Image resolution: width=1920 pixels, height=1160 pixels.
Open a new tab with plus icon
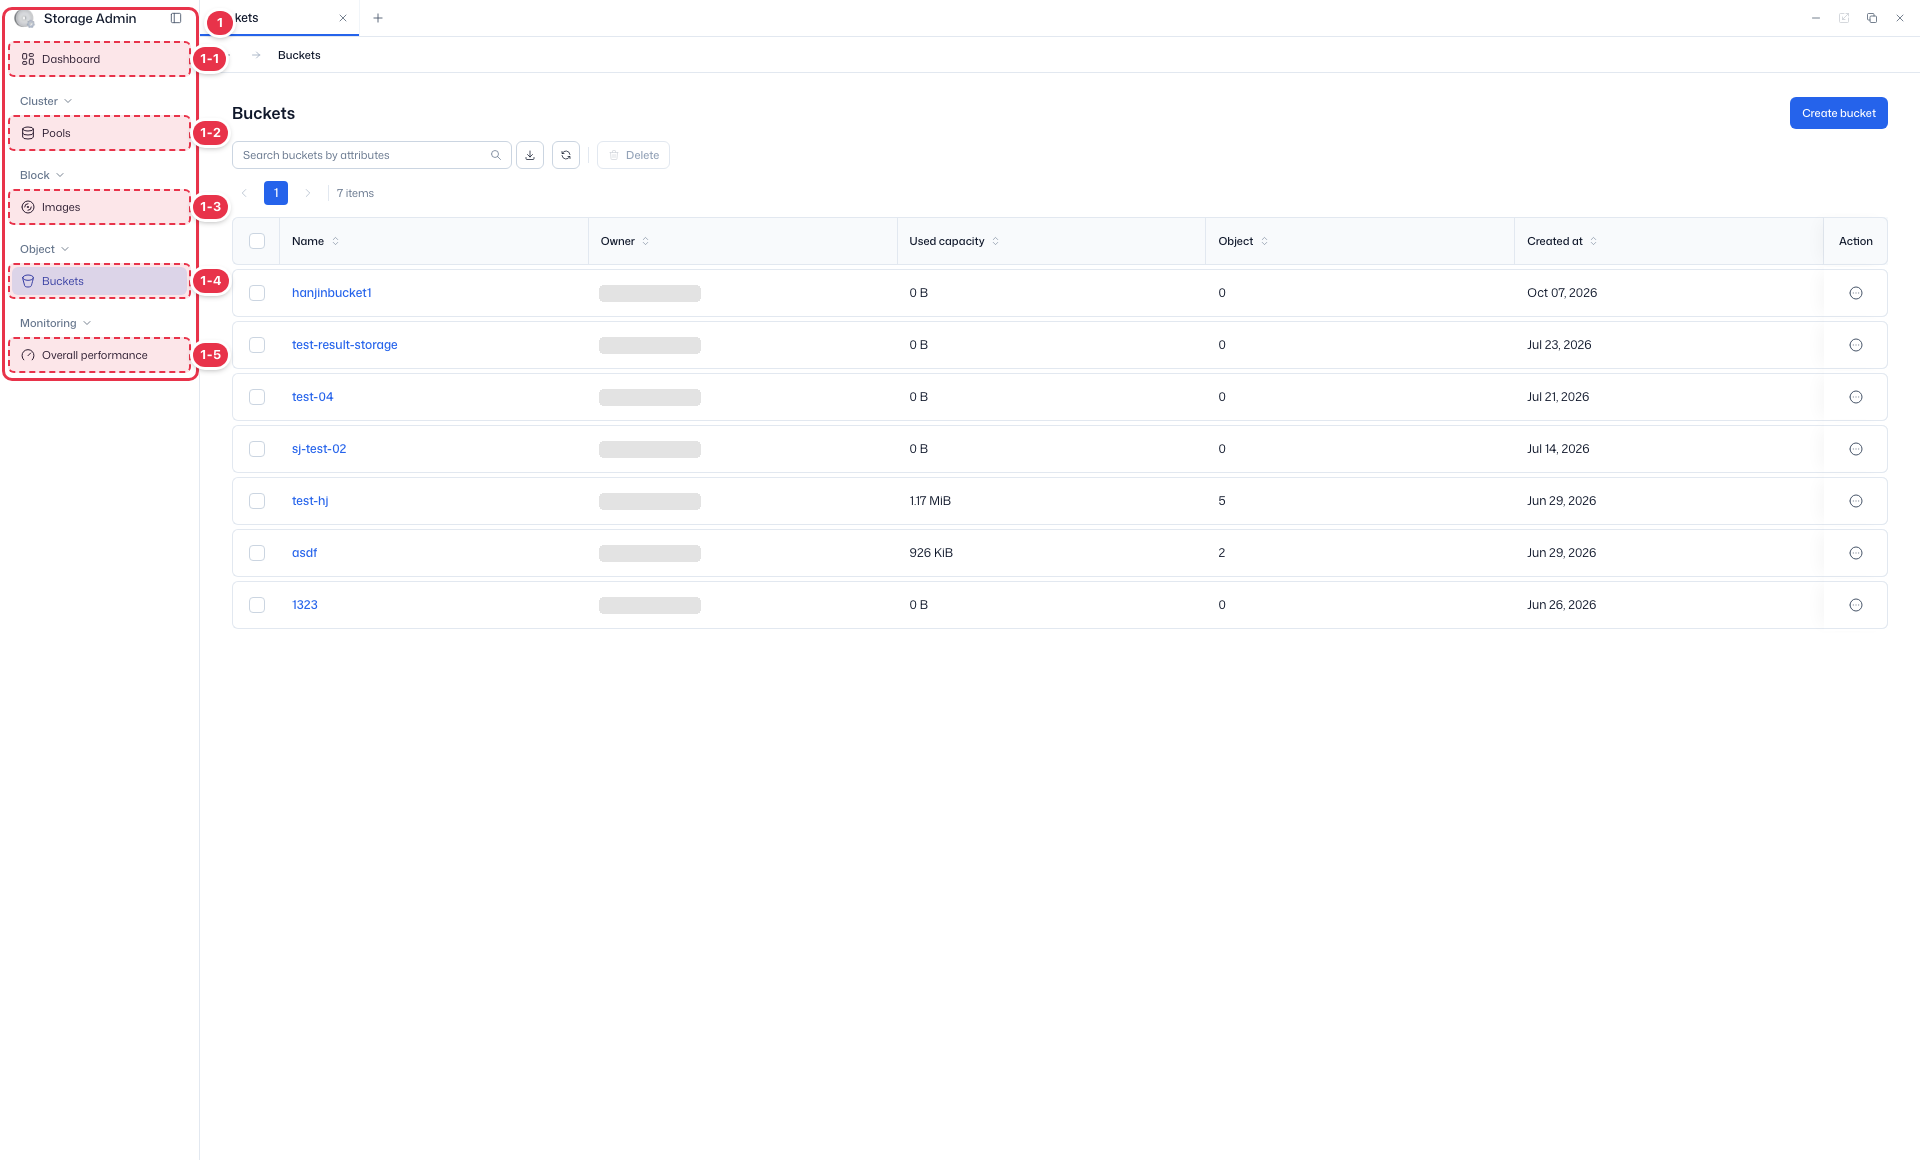(378, 18)
